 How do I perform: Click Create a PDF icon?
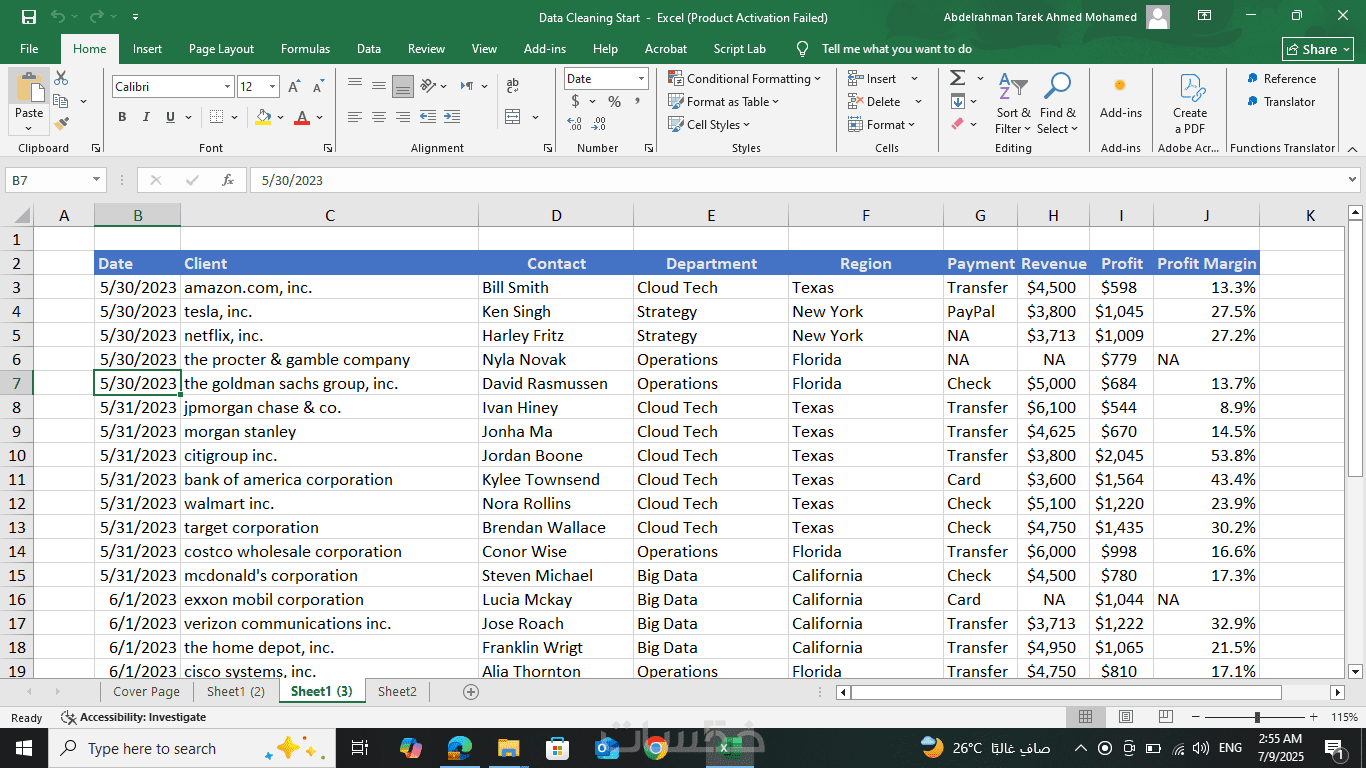[1189, 104]
